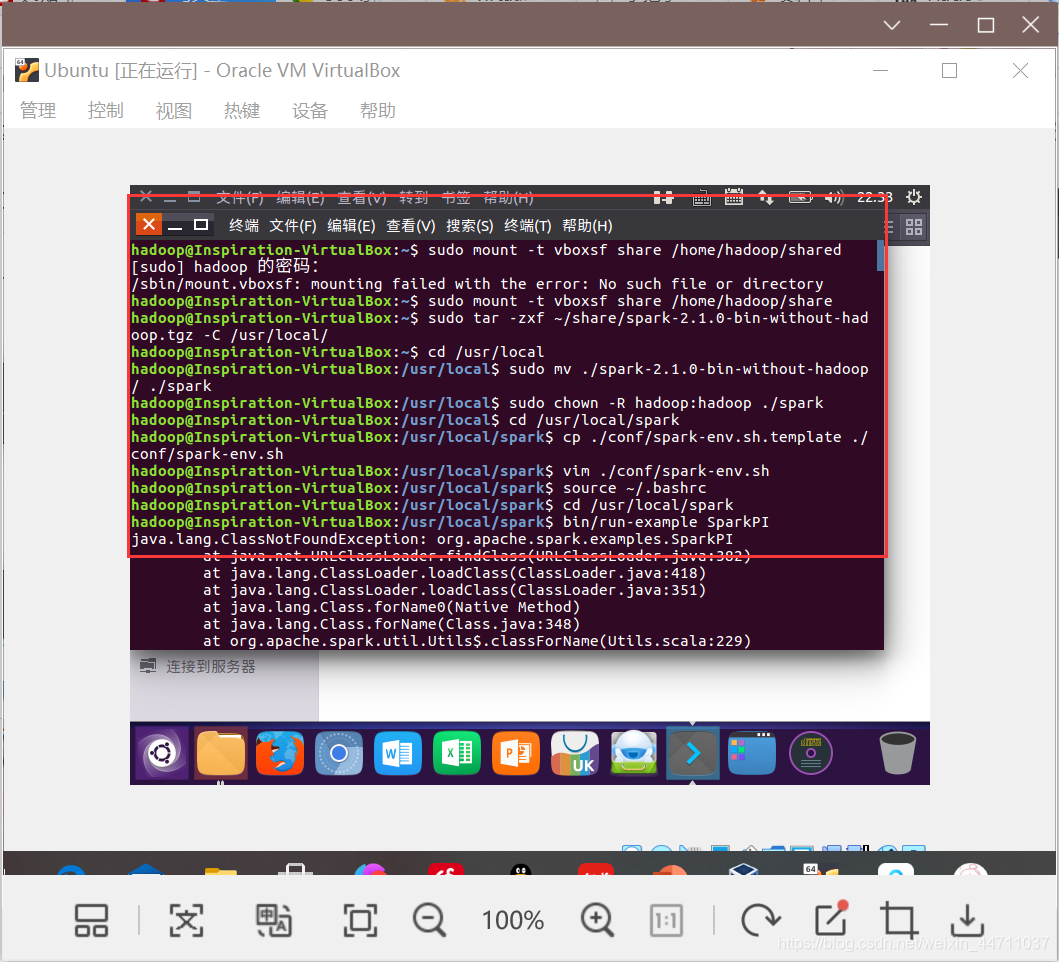1059x962 pixels.
Task: Switch file manager to icon grid view
Action: tap(913, 227)
